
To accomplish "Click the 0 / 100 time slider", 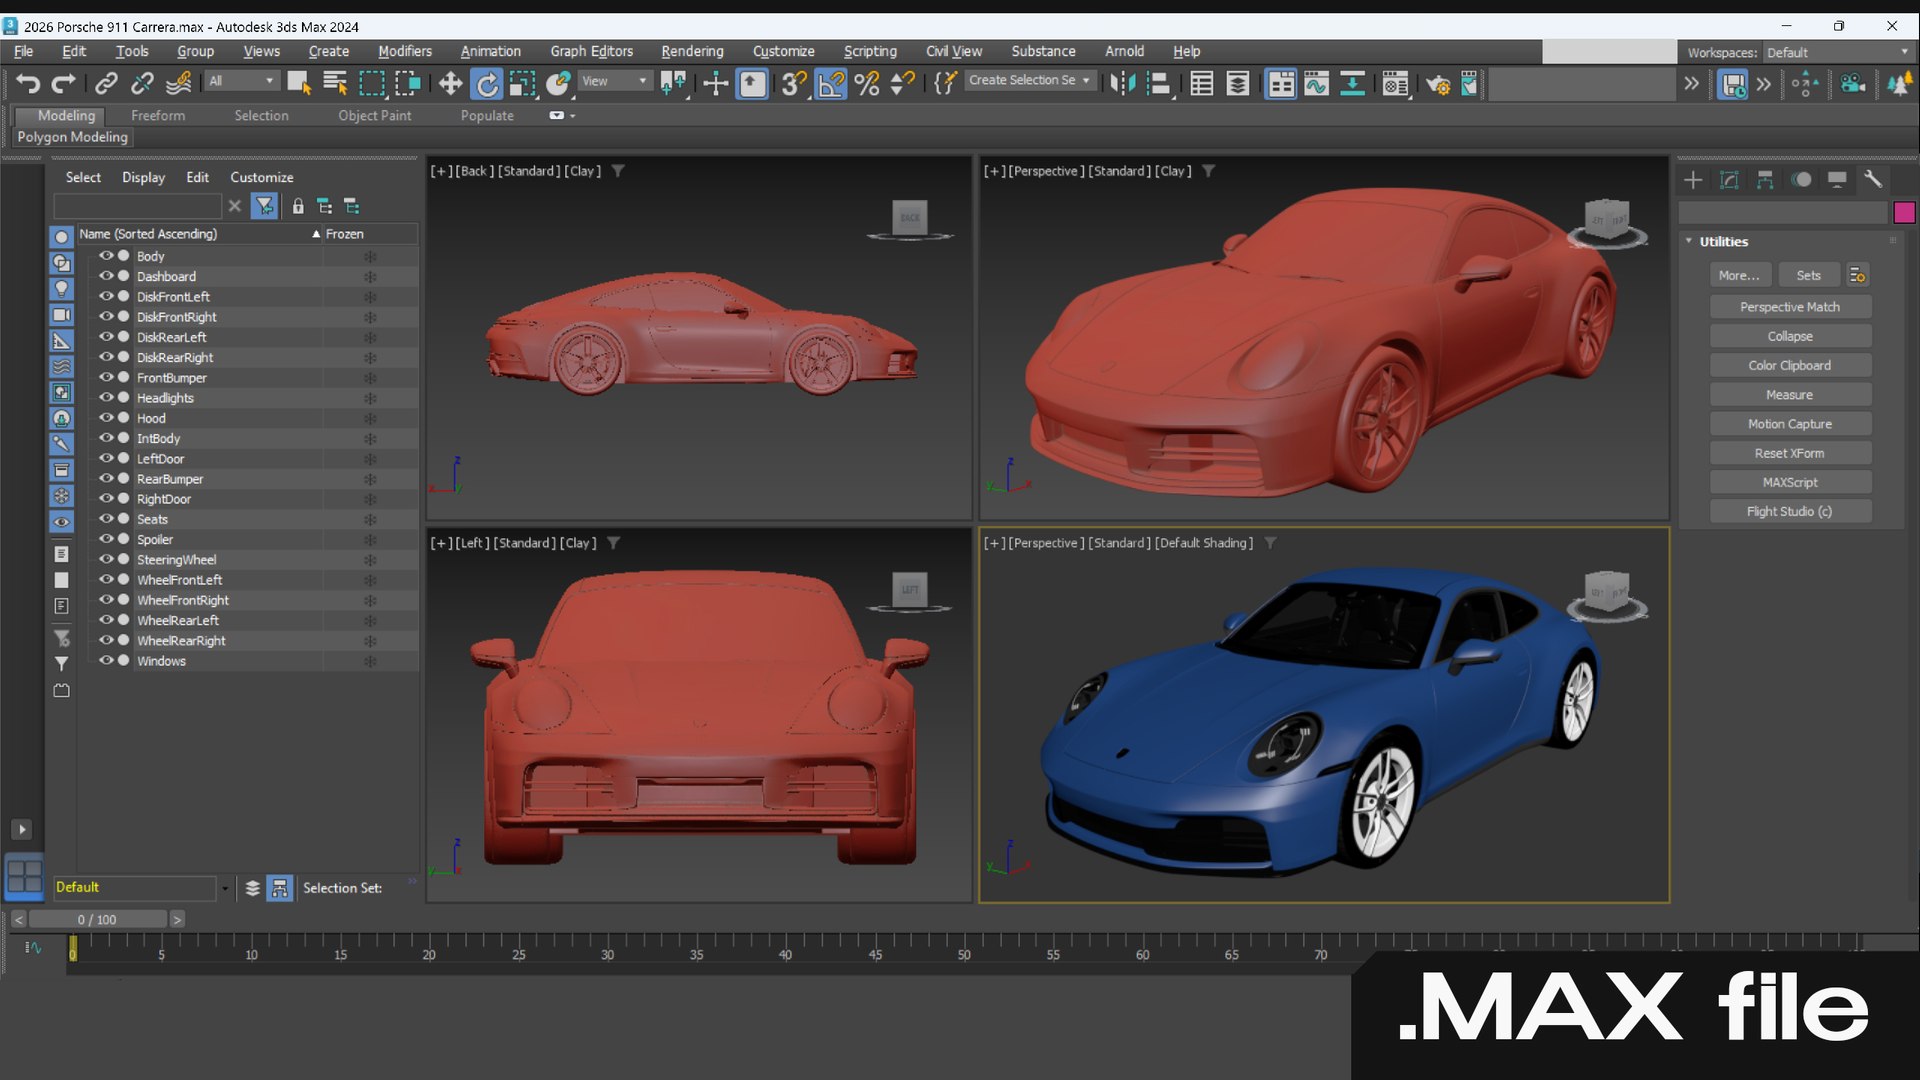I will (97, 920).
